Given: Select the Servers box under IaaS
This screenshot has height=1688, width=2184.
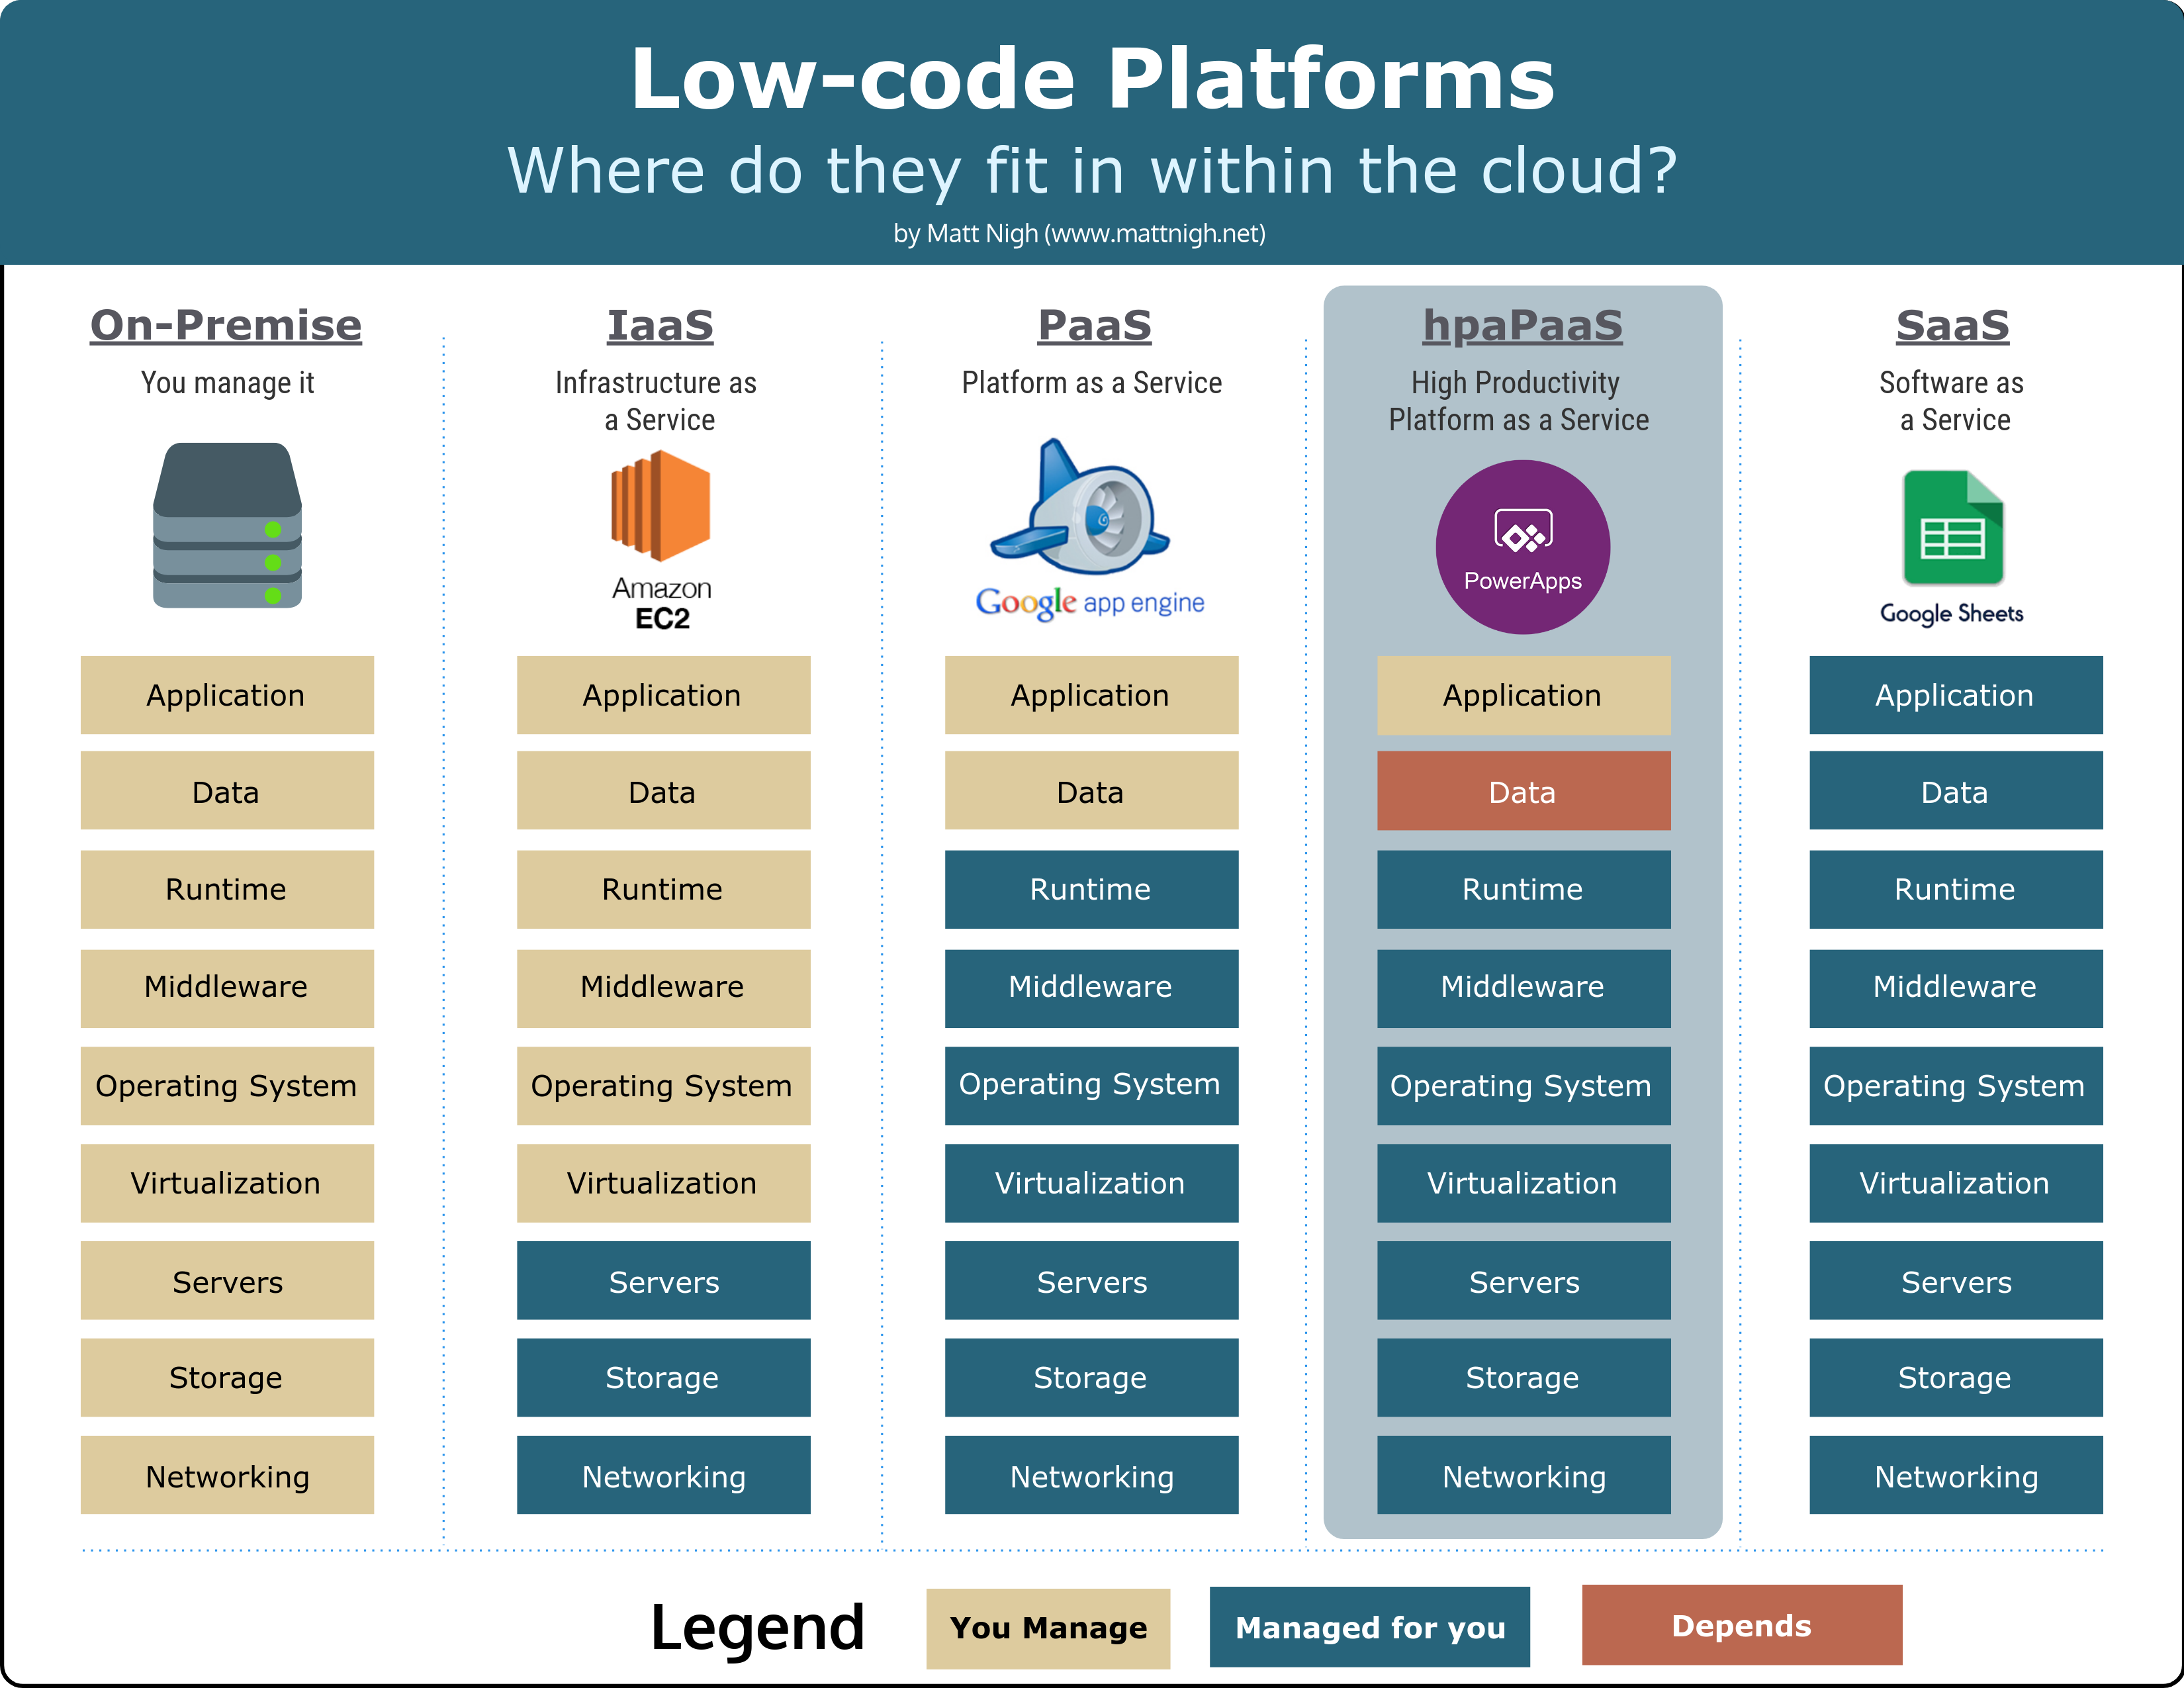Looking at the screenshot, I should click(x=663, y=1280).
